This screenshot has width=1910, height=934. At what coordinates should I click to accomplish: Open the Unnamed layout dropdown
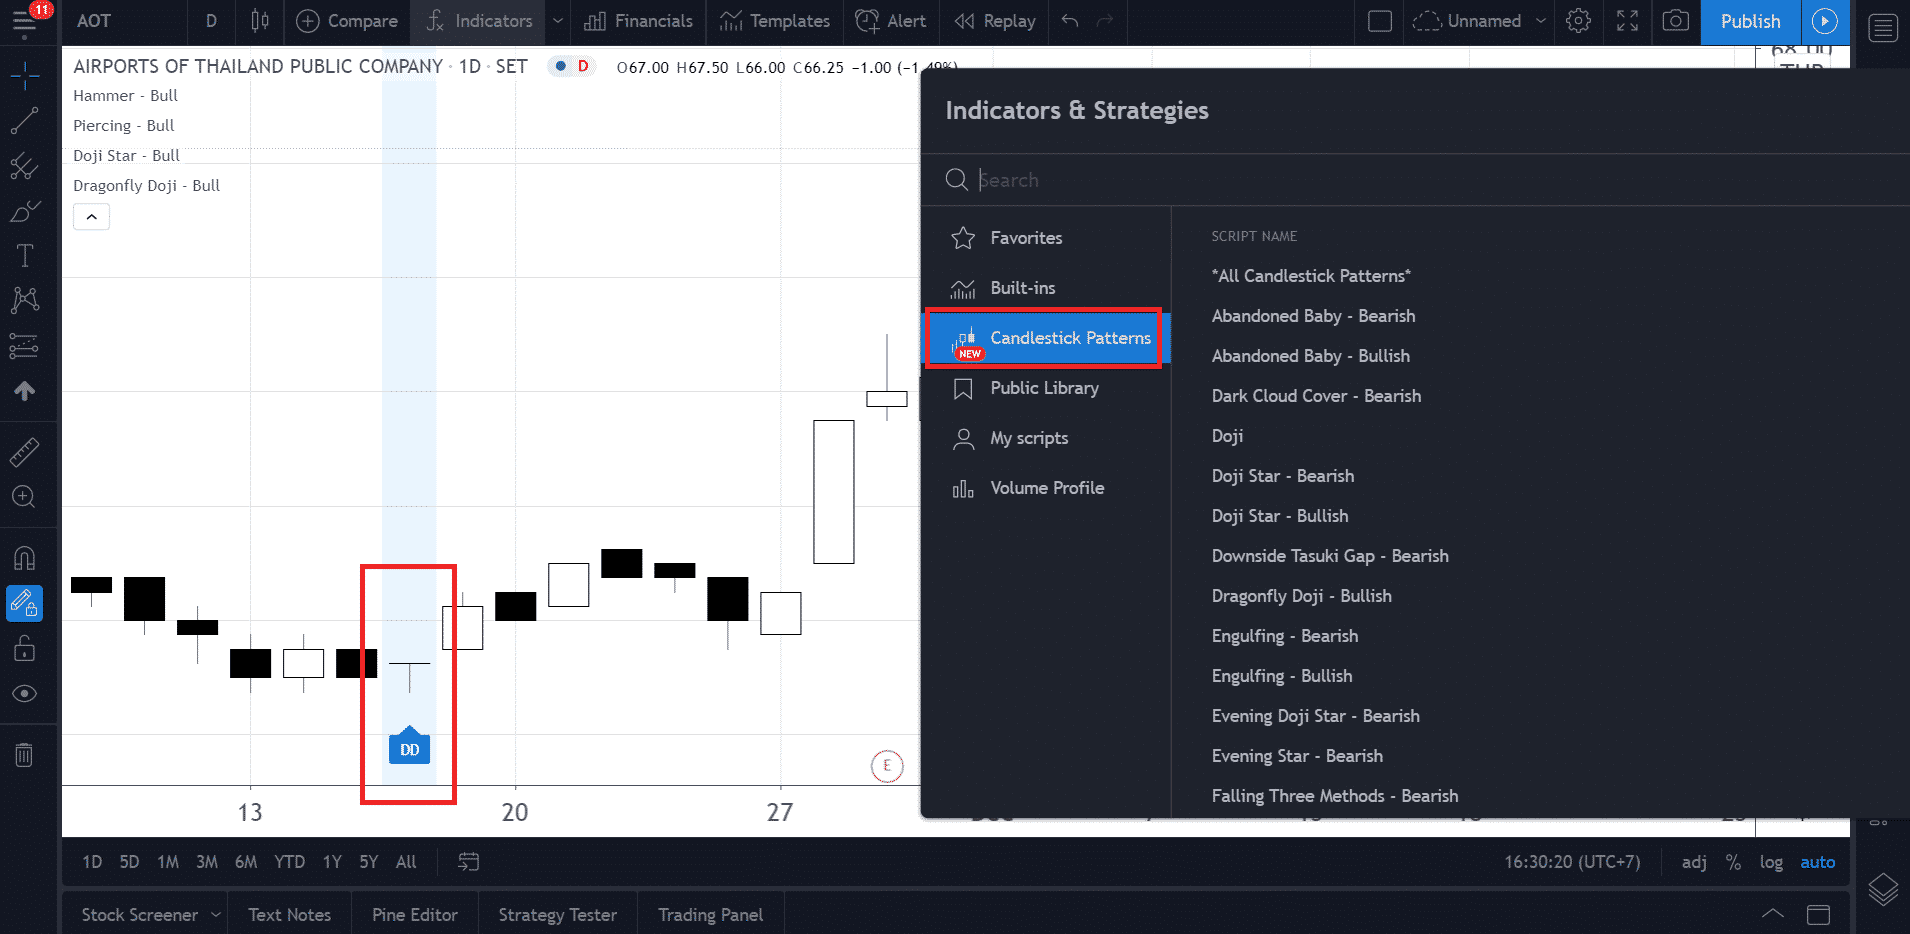click(1480, 21)
